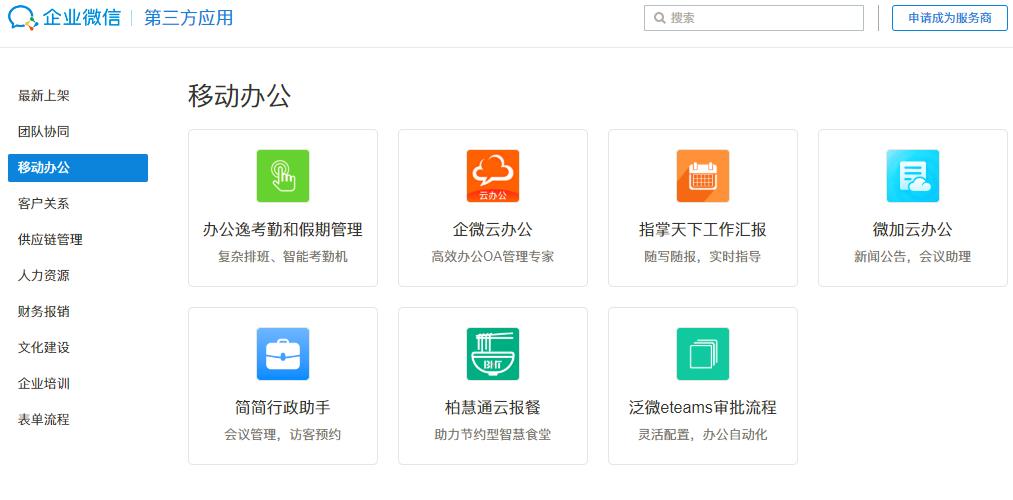Open the 指掌天下工作汇报 title
This screenshot has width=1013, height=500.
point(703,229)
